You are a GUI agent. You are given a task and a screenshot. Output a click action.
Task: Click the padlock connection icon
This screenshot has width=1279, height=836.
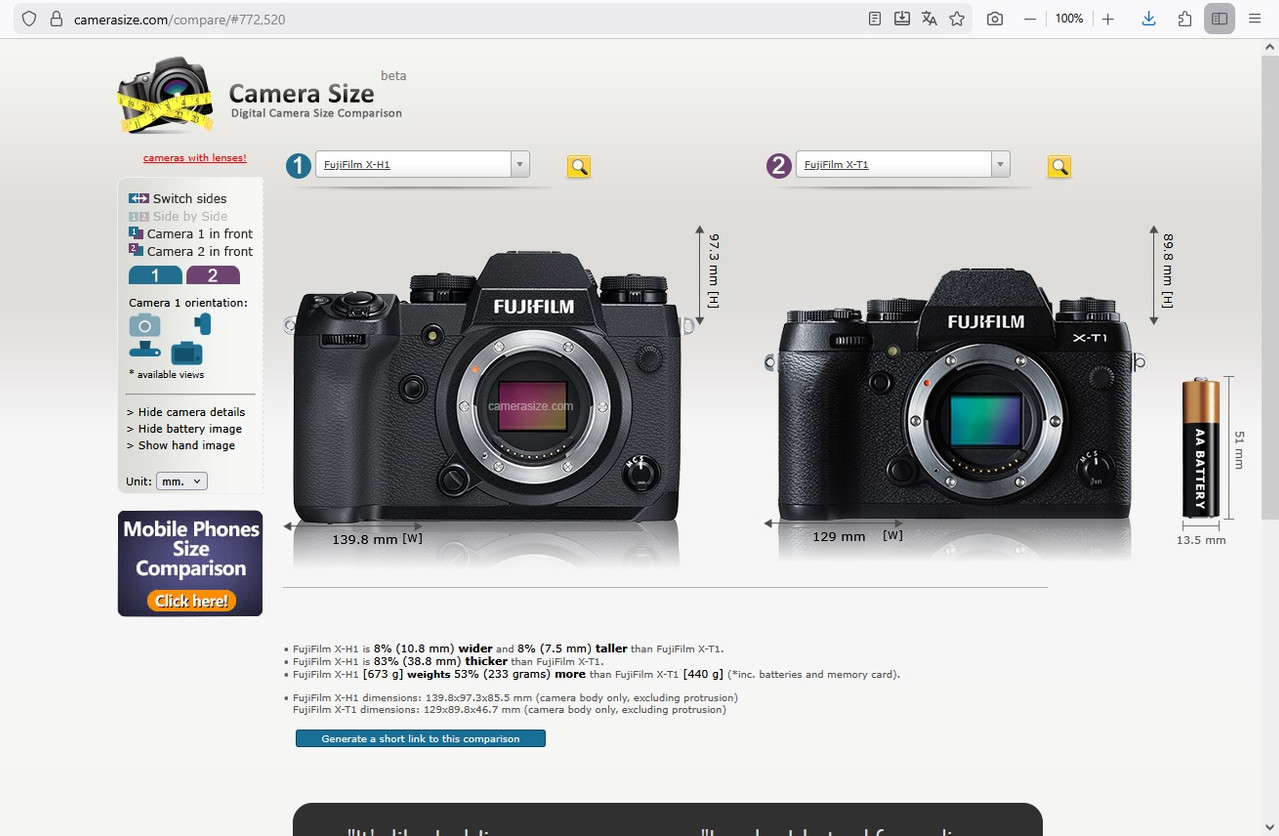click(x=56, y=19)
